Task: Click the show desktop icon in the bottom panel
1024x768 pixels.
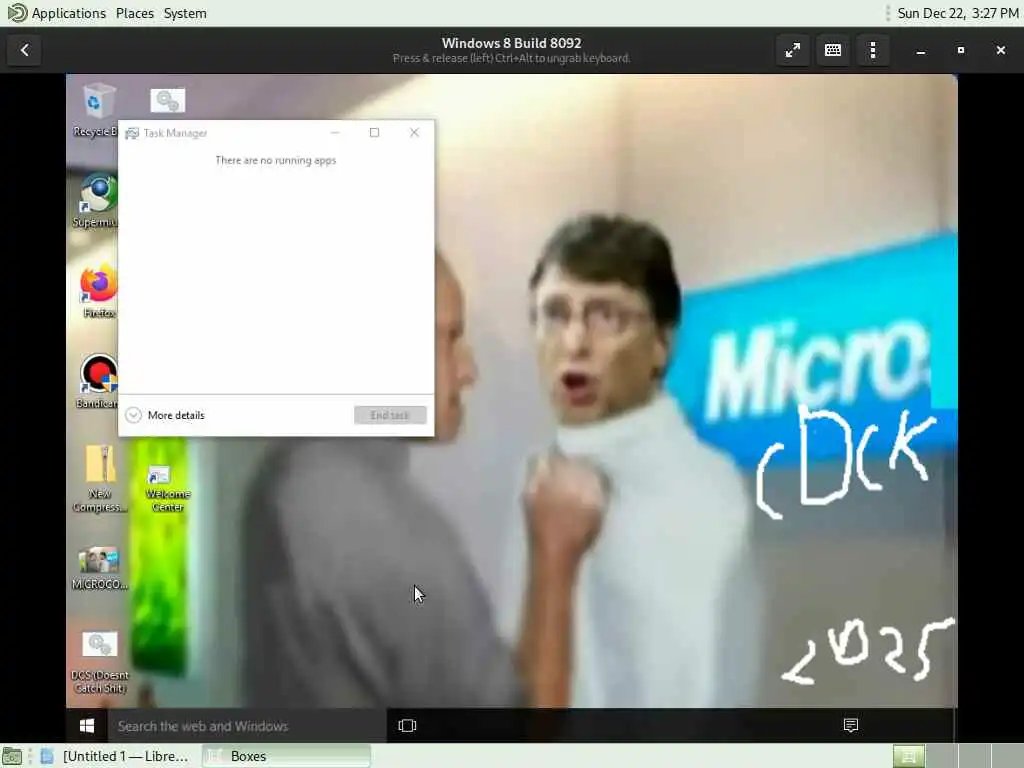Action: [x=12, y=756]
